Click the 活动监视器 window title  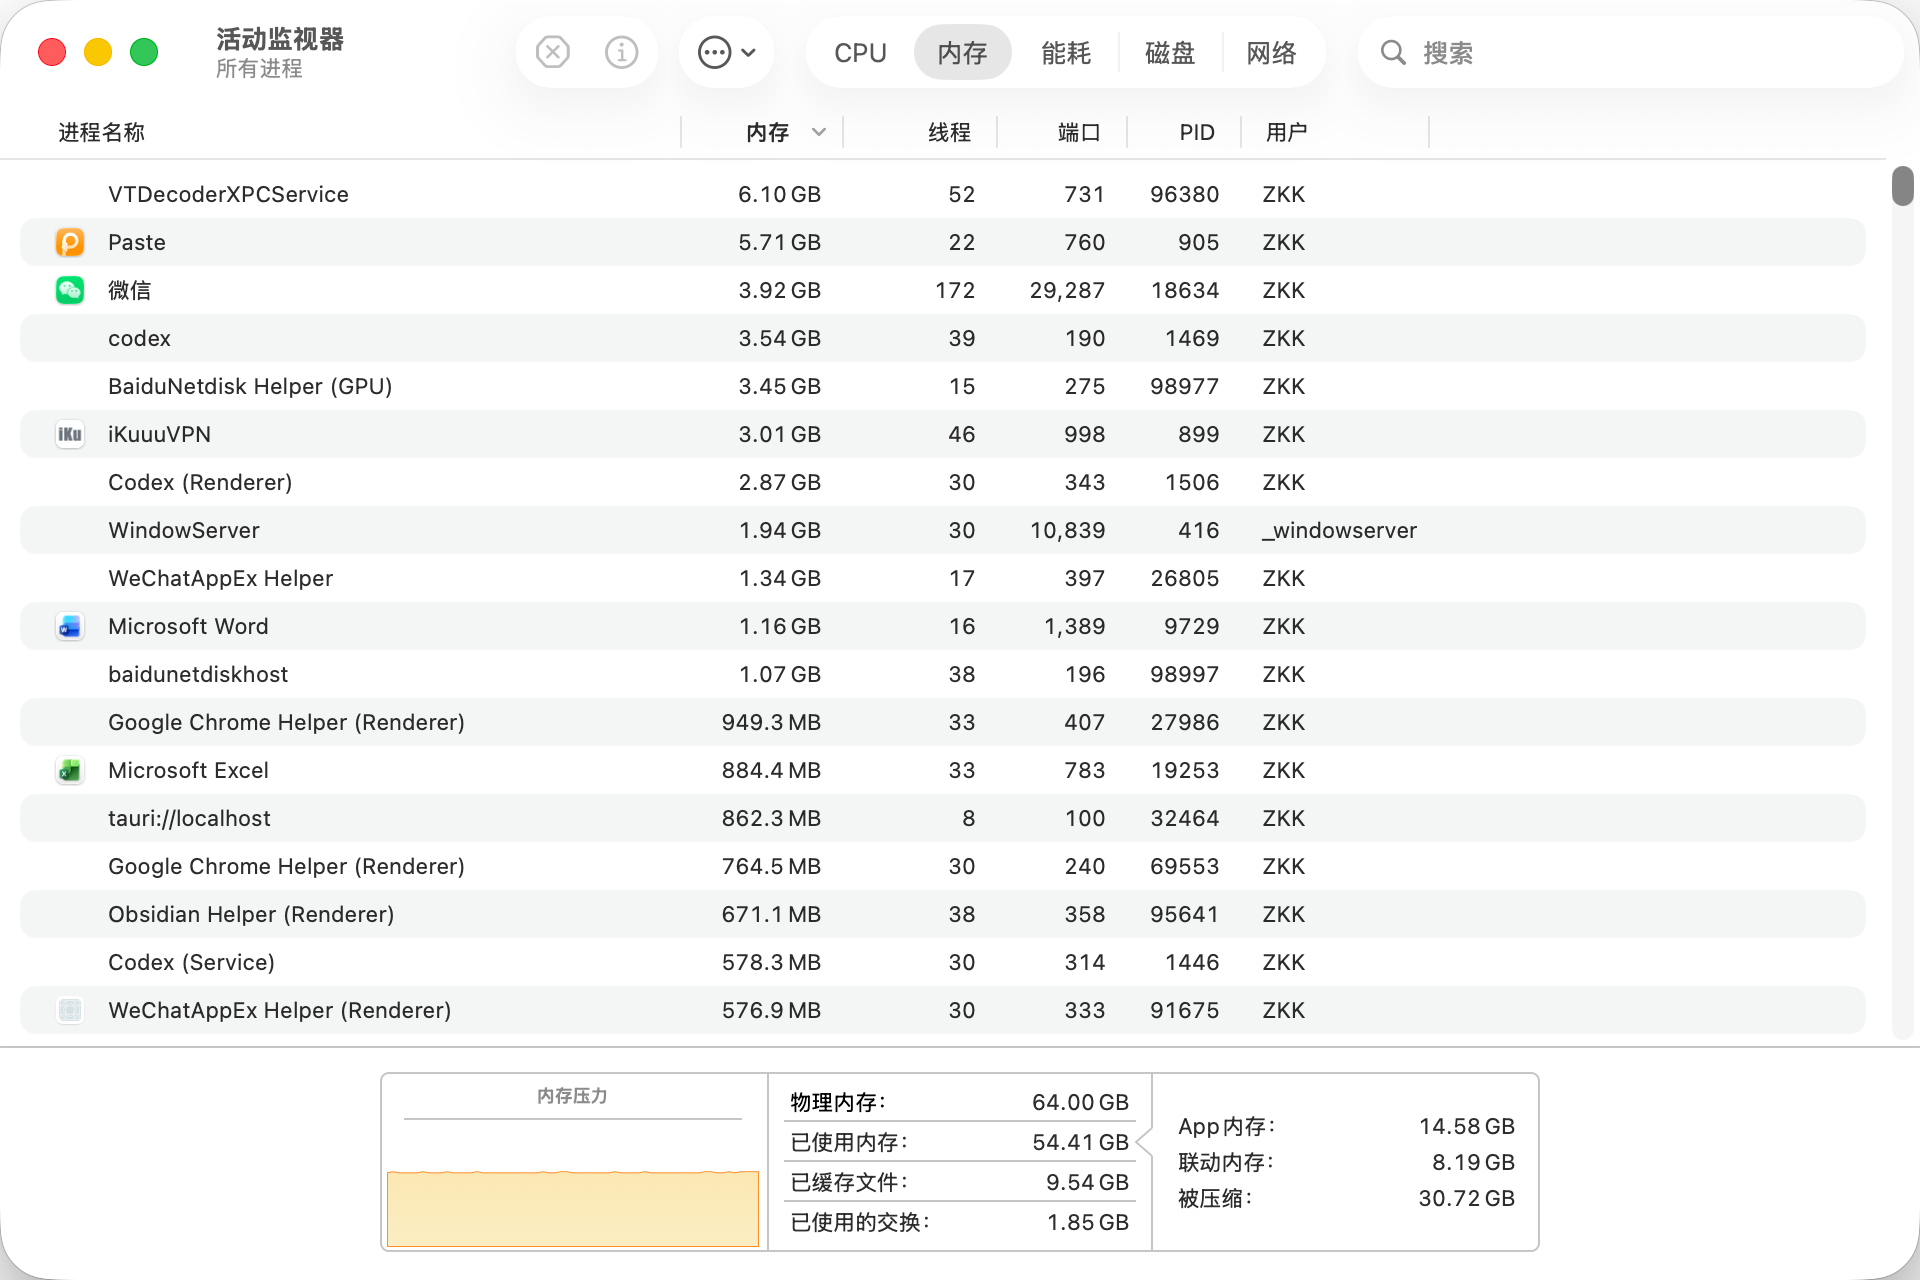tap(280, 39)
